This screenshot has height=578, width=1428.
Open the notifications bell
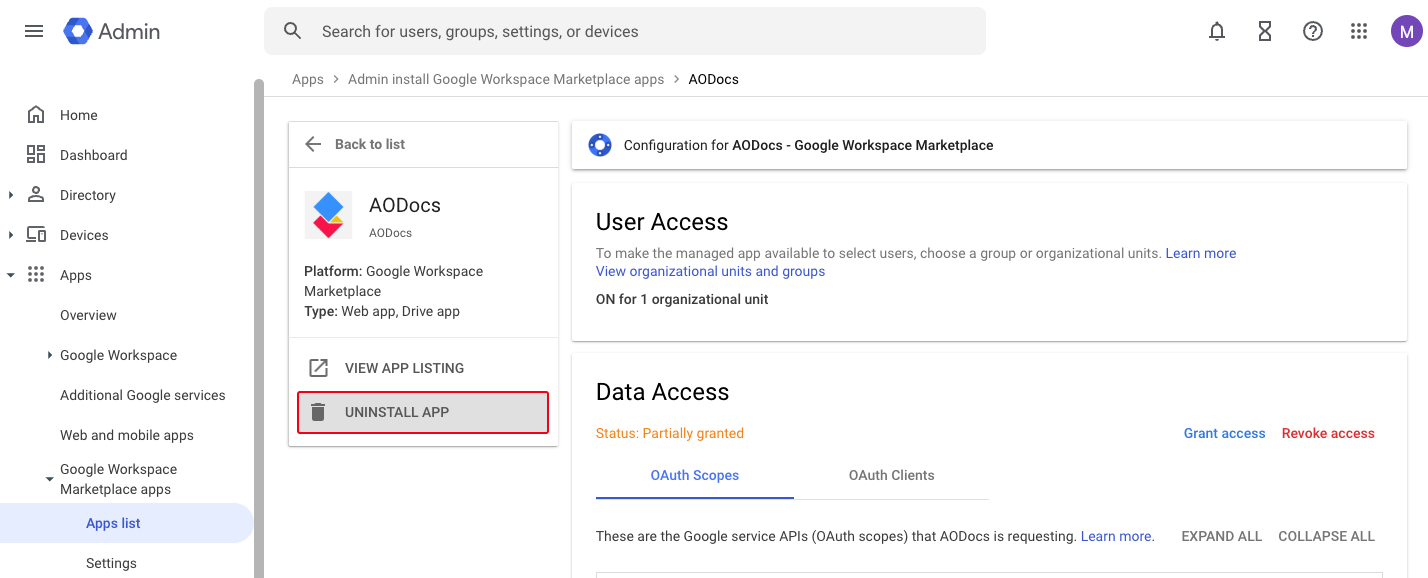(x=1217, y=31)
